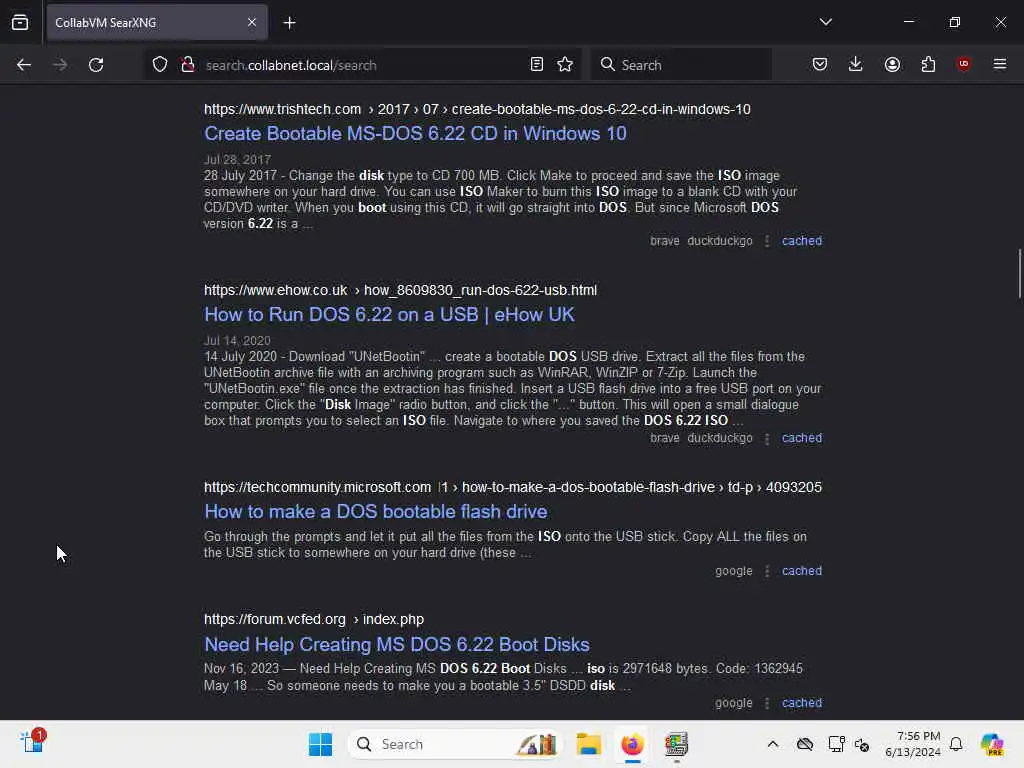Open cached link for eHow UK result

(x=802, y=438)
